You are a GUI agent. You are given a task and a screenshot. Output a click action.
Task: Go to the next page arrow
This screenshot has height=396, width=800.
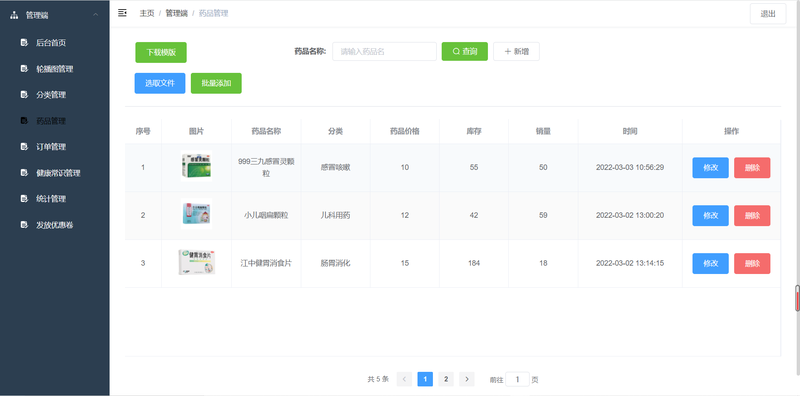tap(466, 379)
